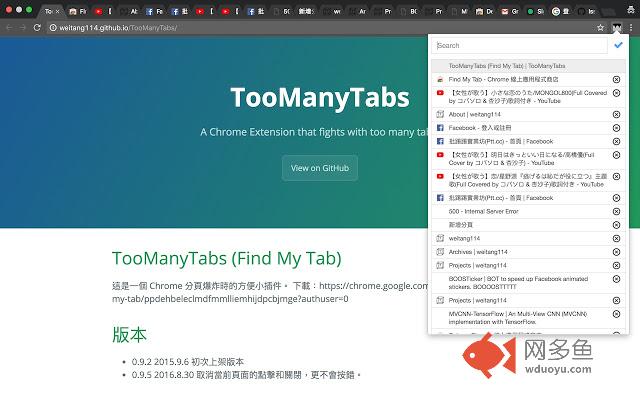Toggle the blue checkmark beside Search
The width and height of the screenshot is (640, 400).
coord(618,45)
